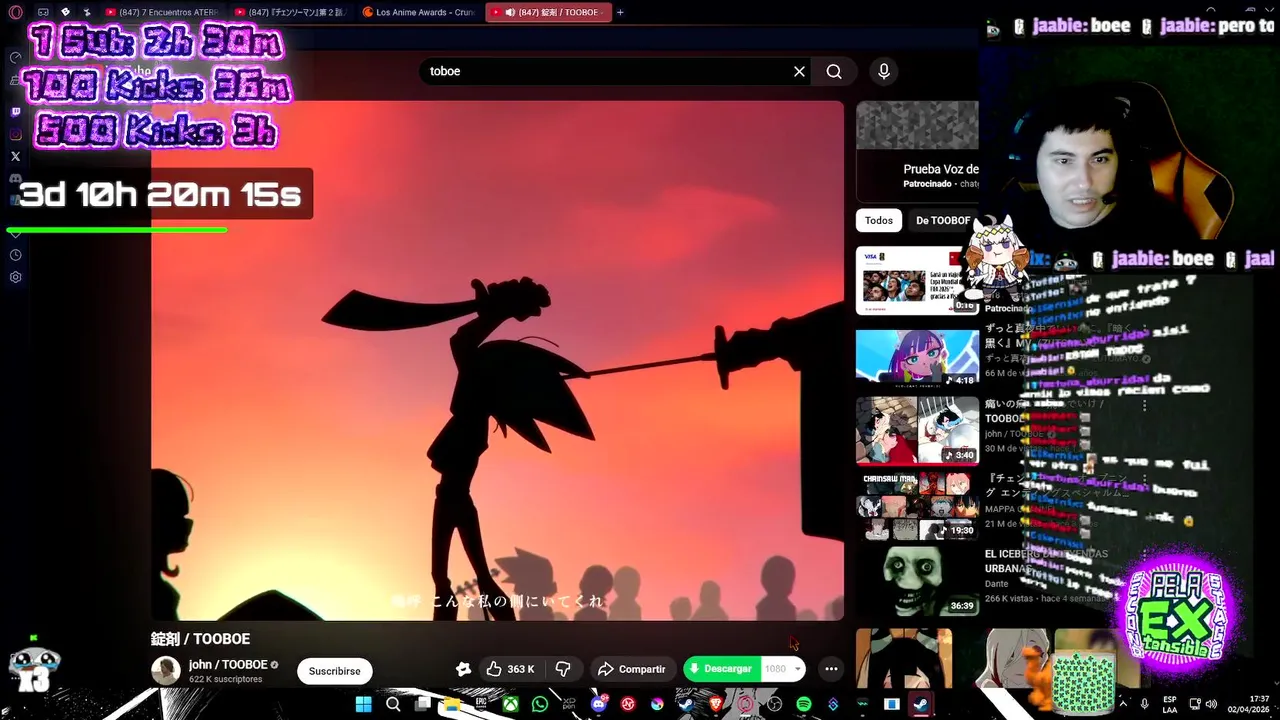1280x720 pixels.
Task: Dislike the video with the thumbs-down
Action: pyautogui.click(x=563, y=669)
